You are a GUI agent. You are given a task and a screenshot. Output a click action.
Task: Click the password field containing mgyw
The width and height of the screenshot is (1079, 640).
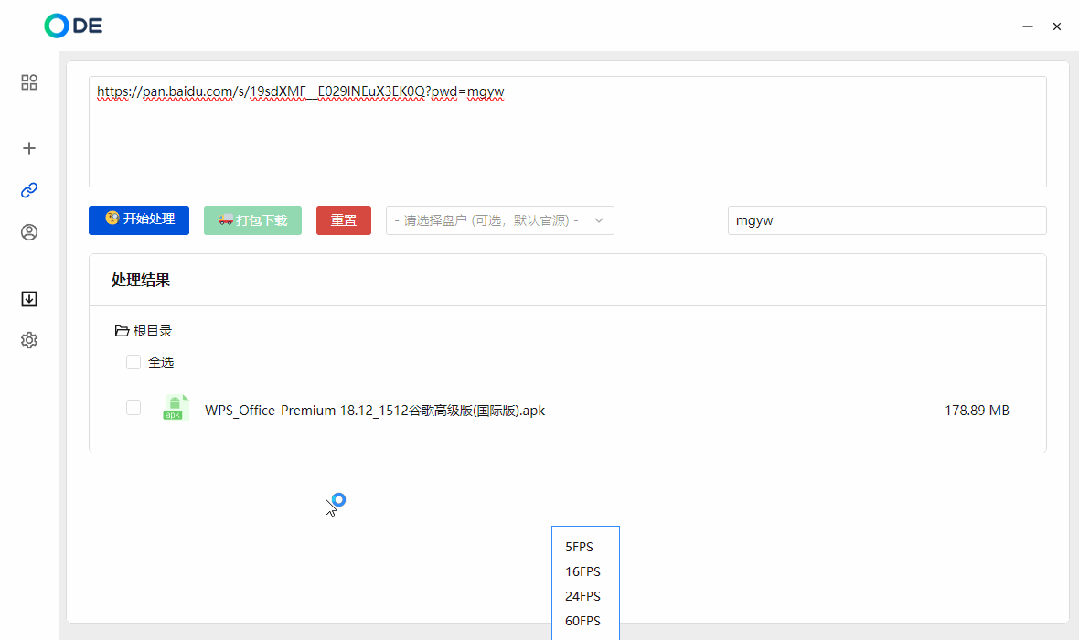[x=887, y=220]
